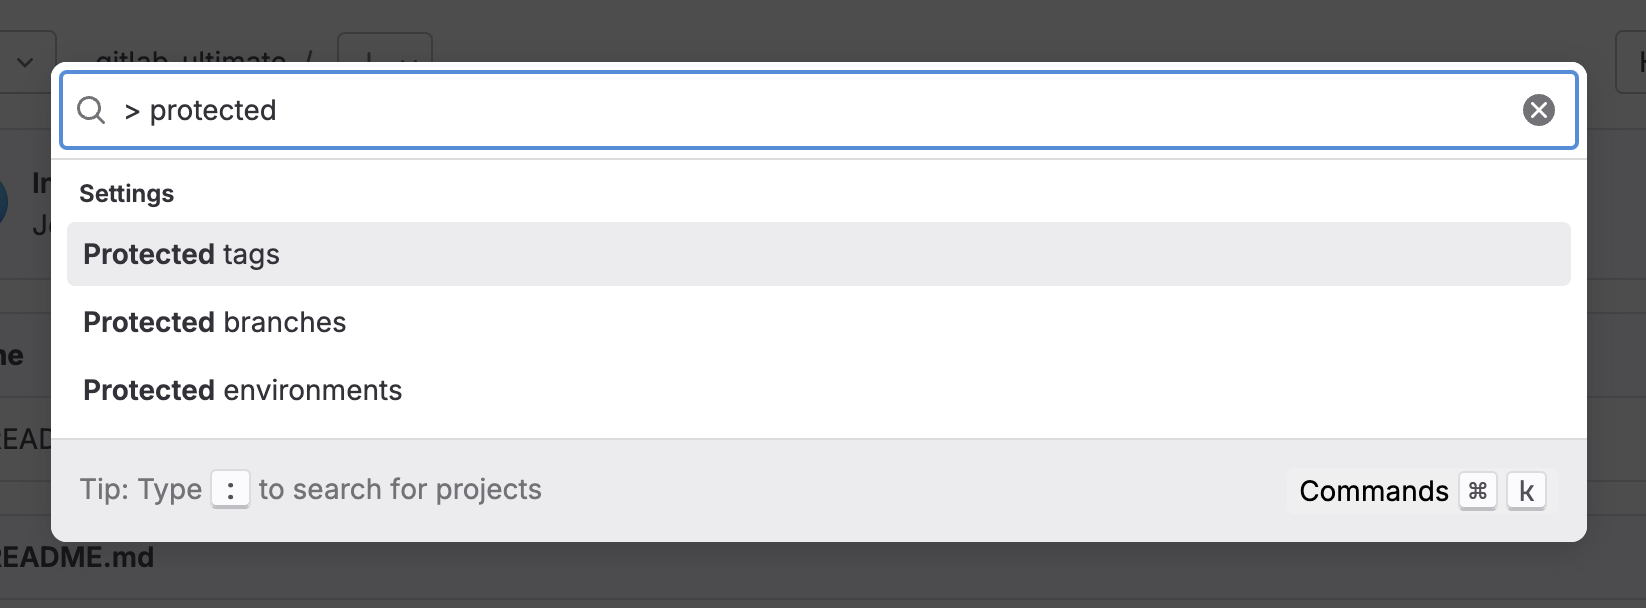Click the Command ⌘ key badge
This screenshot has height=608, width=1646.
[x=1477, y=491]
